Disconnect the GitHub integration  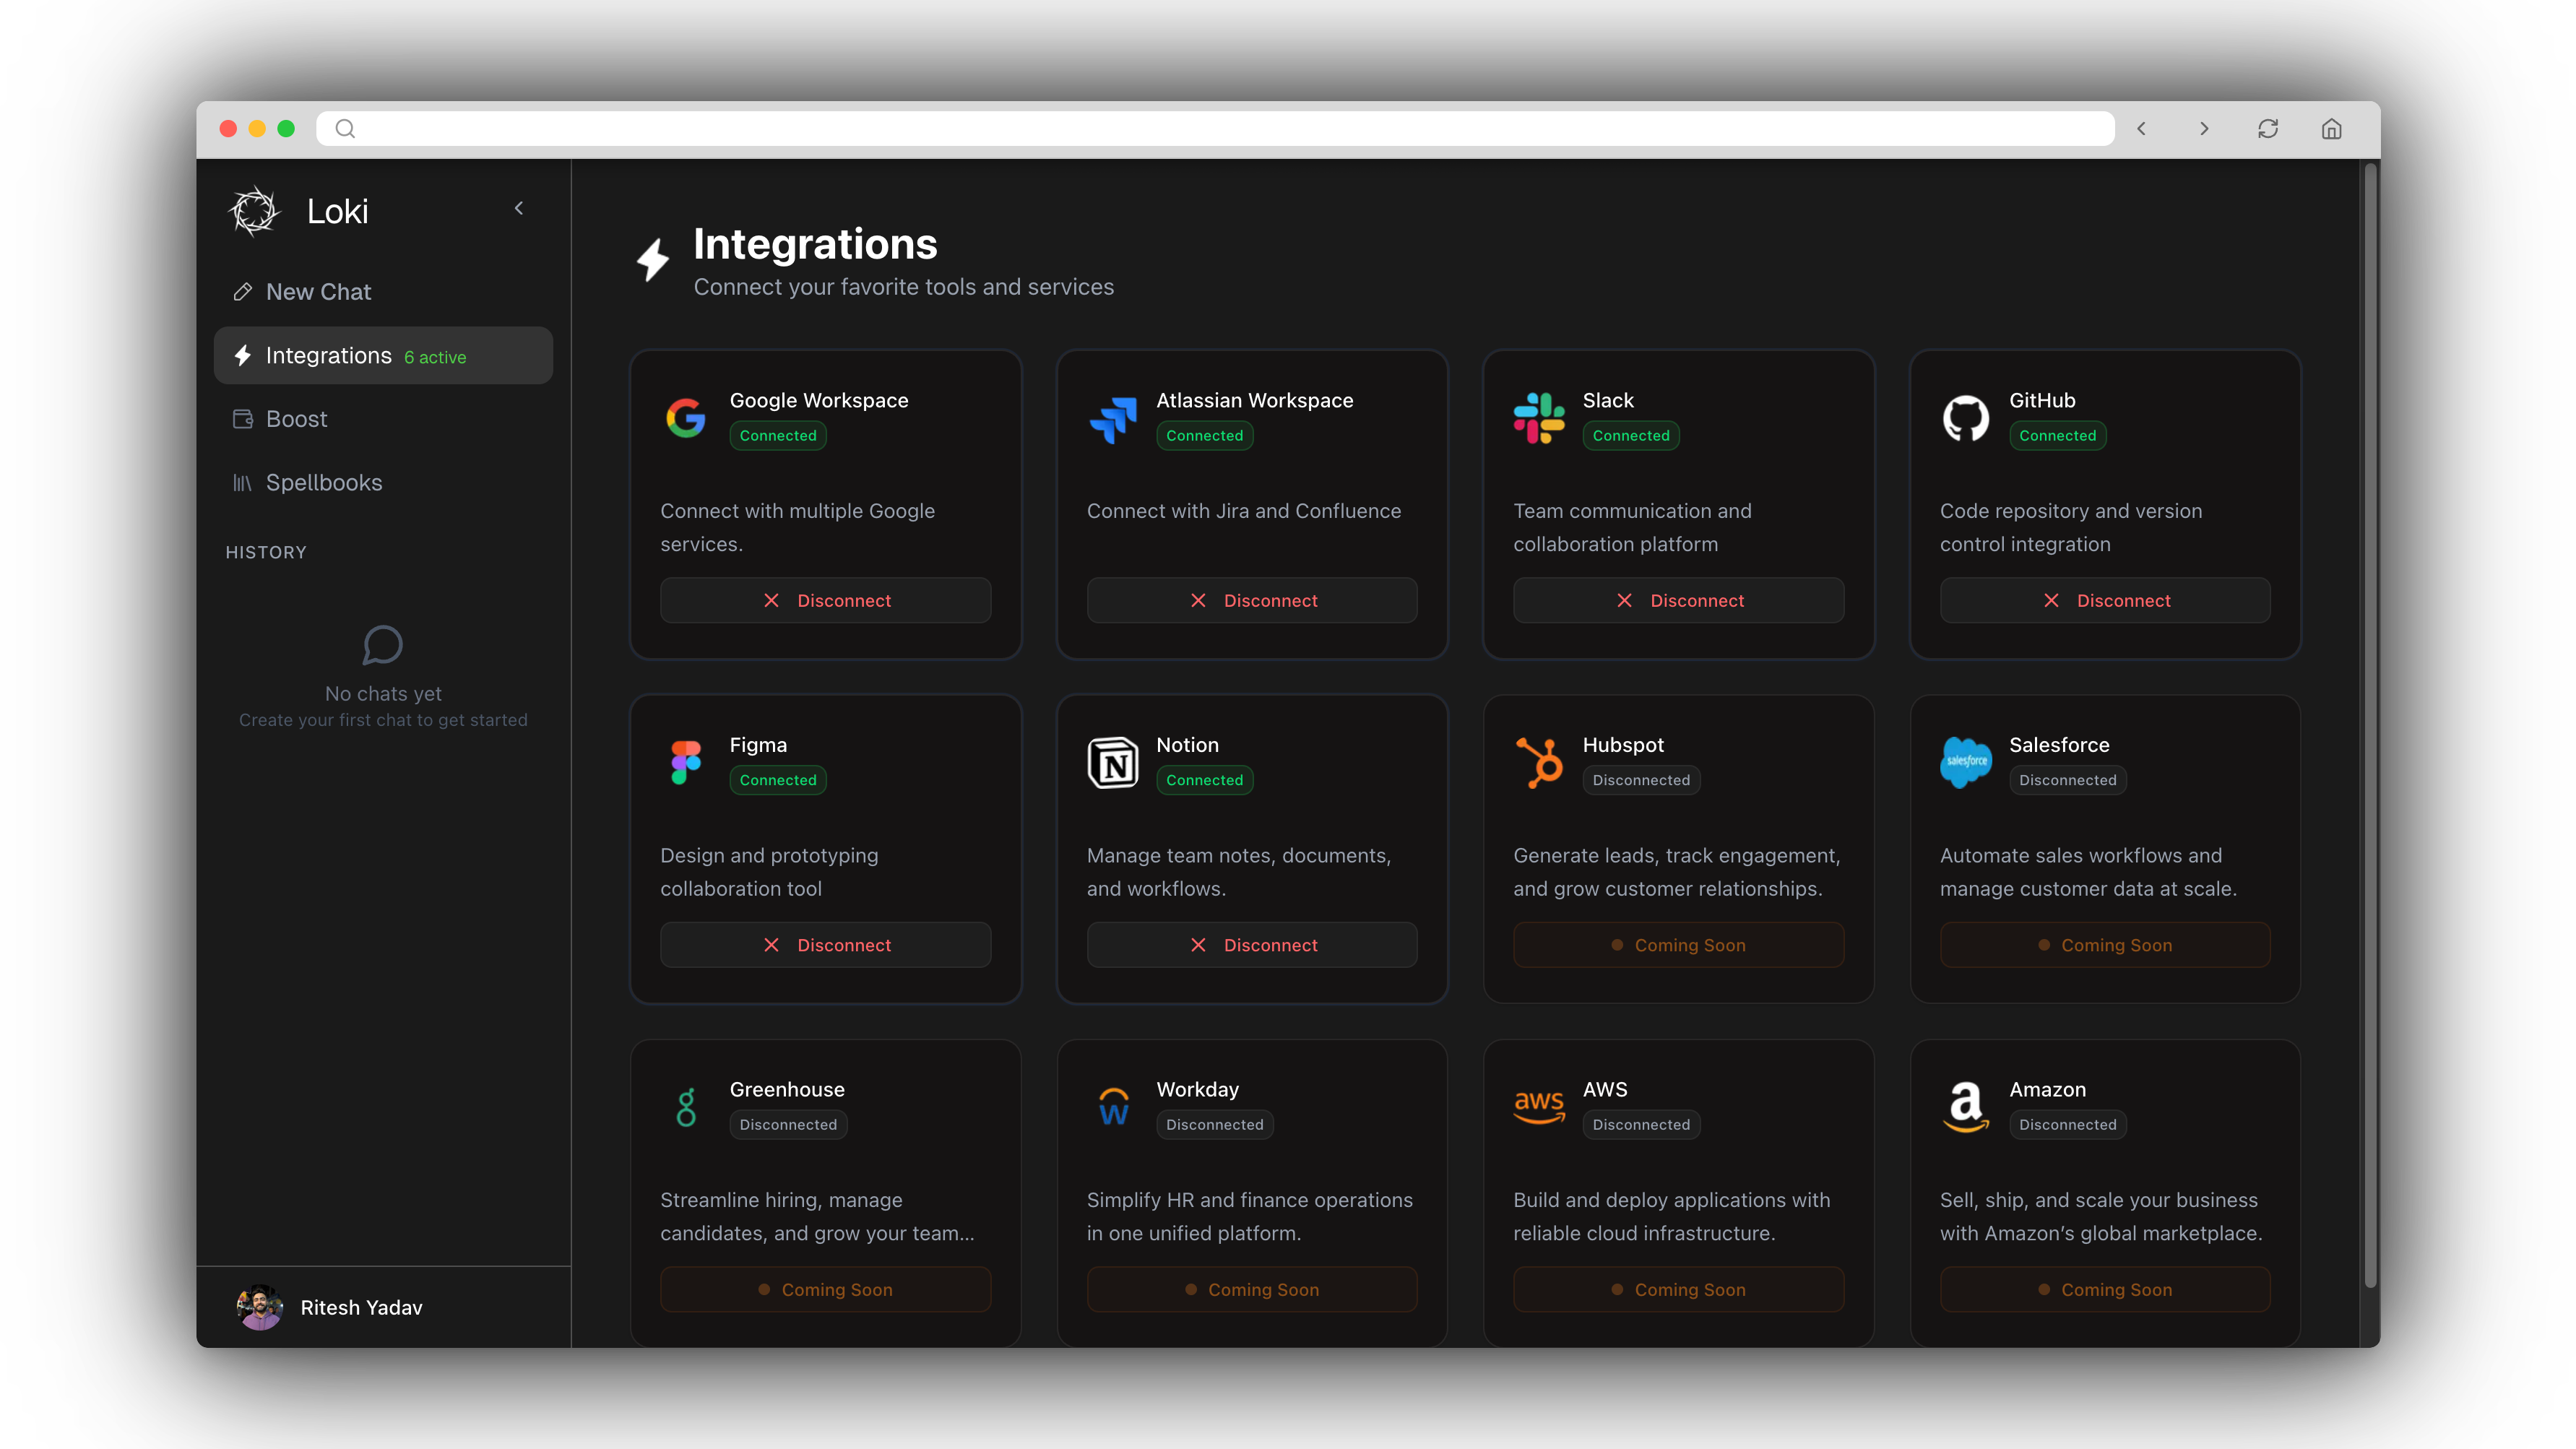tap(2104, 600)
